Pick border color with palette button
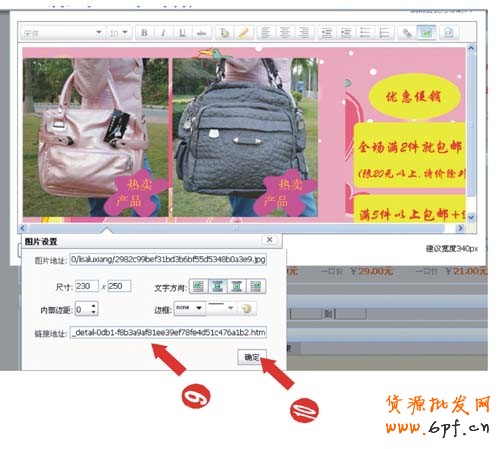Screen dimensions: 500x449 tap(247, 308)
